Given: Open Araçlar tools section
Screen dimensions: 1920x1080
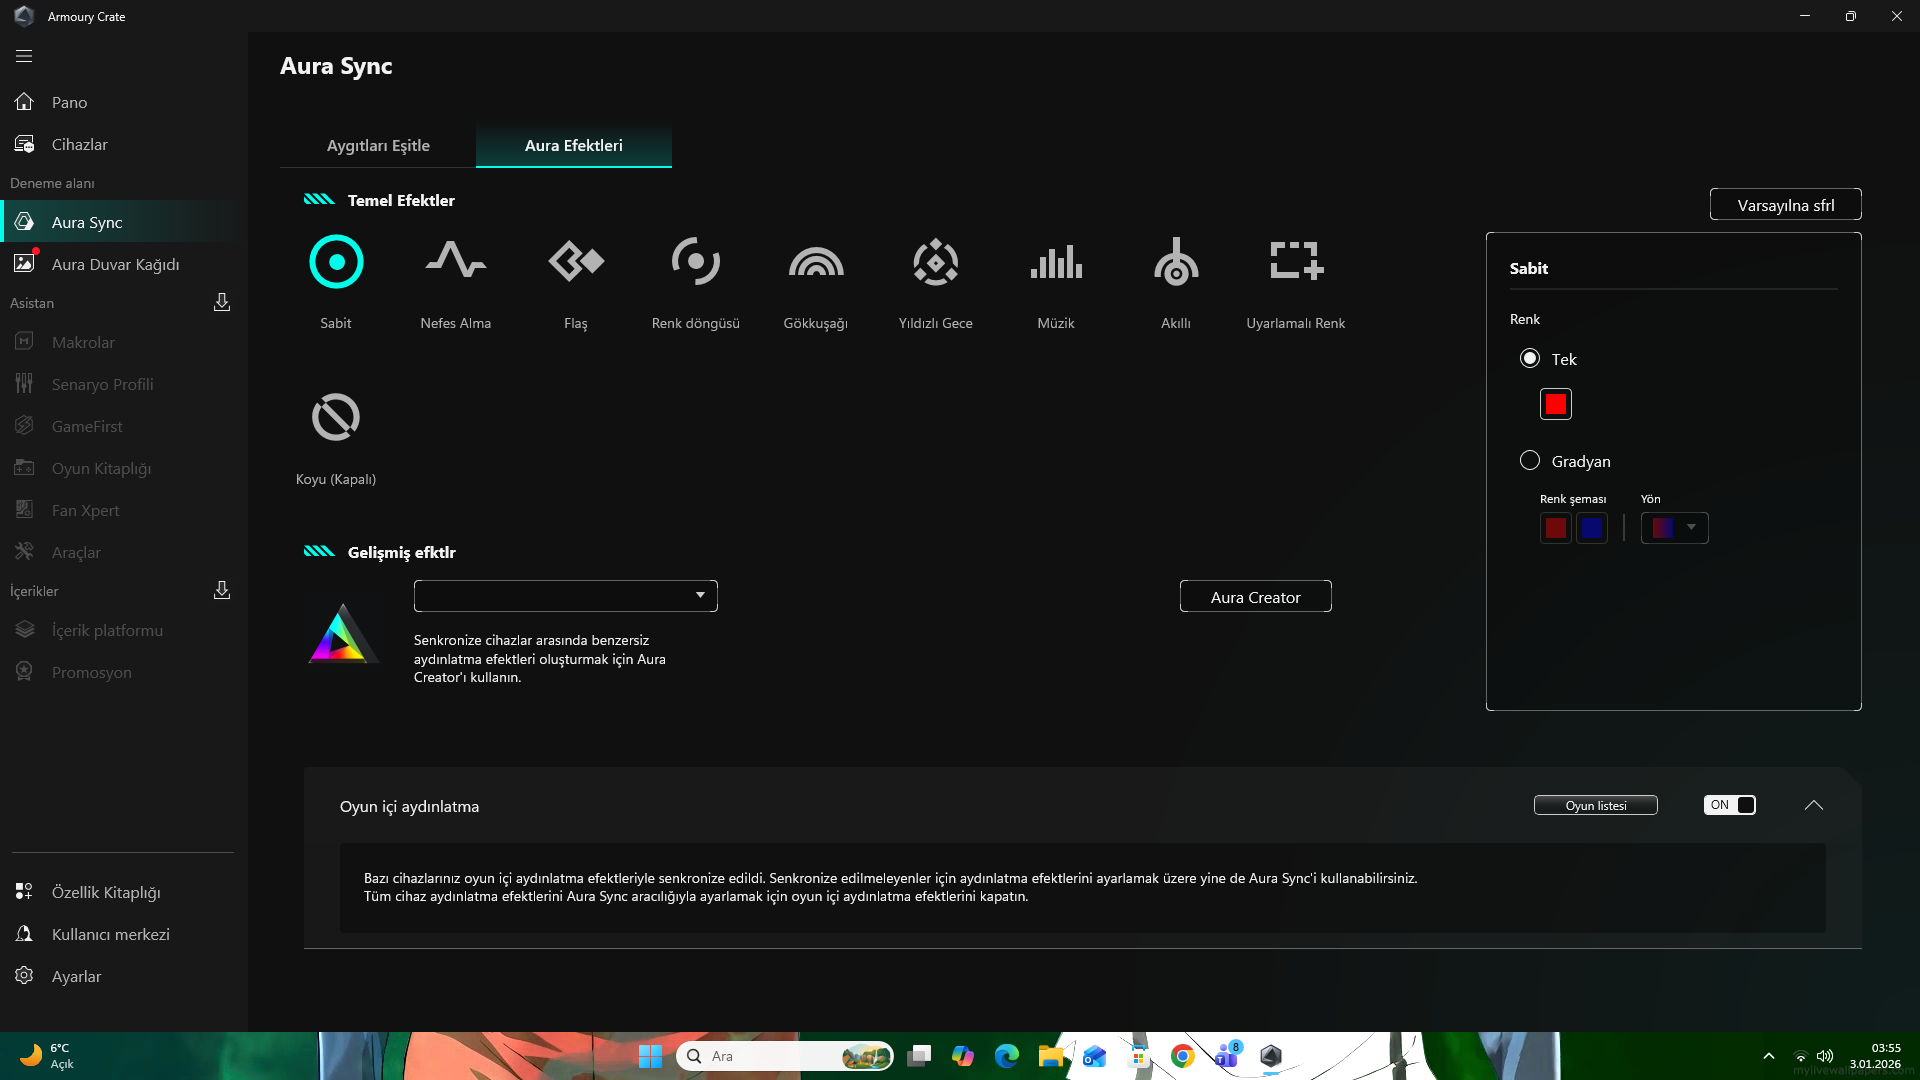Looking at the screenshot, I should point(124,552).
